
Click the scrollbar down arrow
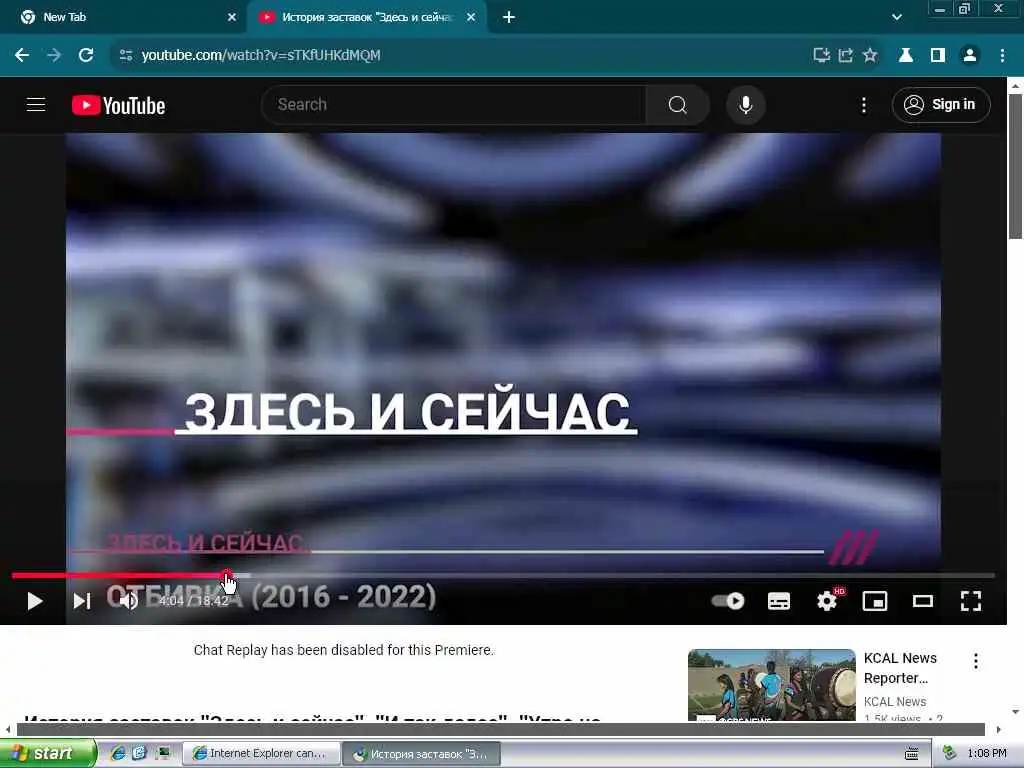click(x=1015, y=712)
